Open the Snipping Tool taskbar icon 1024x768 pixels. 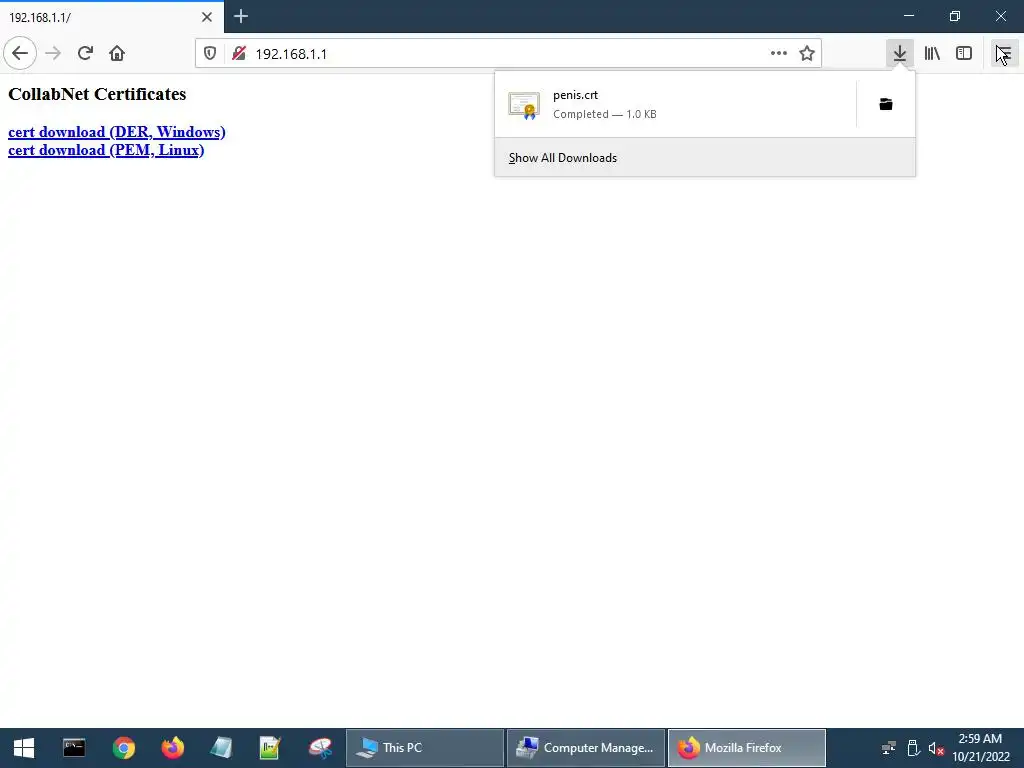(321, 748)
